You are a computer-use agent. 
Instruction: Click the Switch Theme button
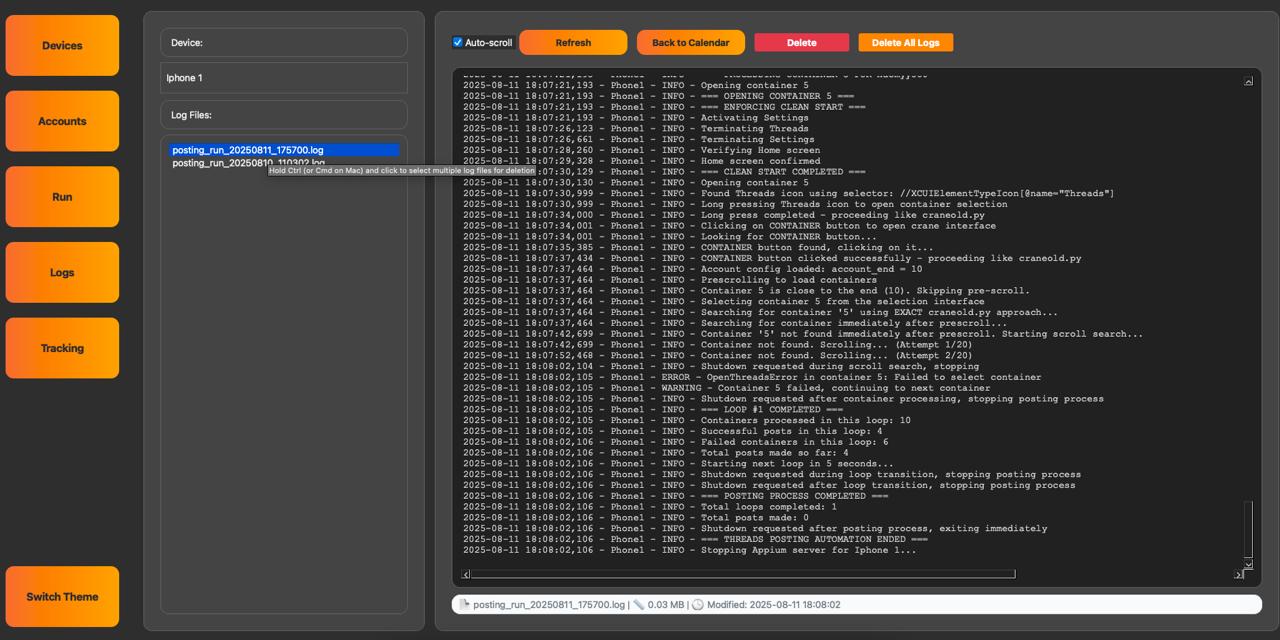coord(62,597)
